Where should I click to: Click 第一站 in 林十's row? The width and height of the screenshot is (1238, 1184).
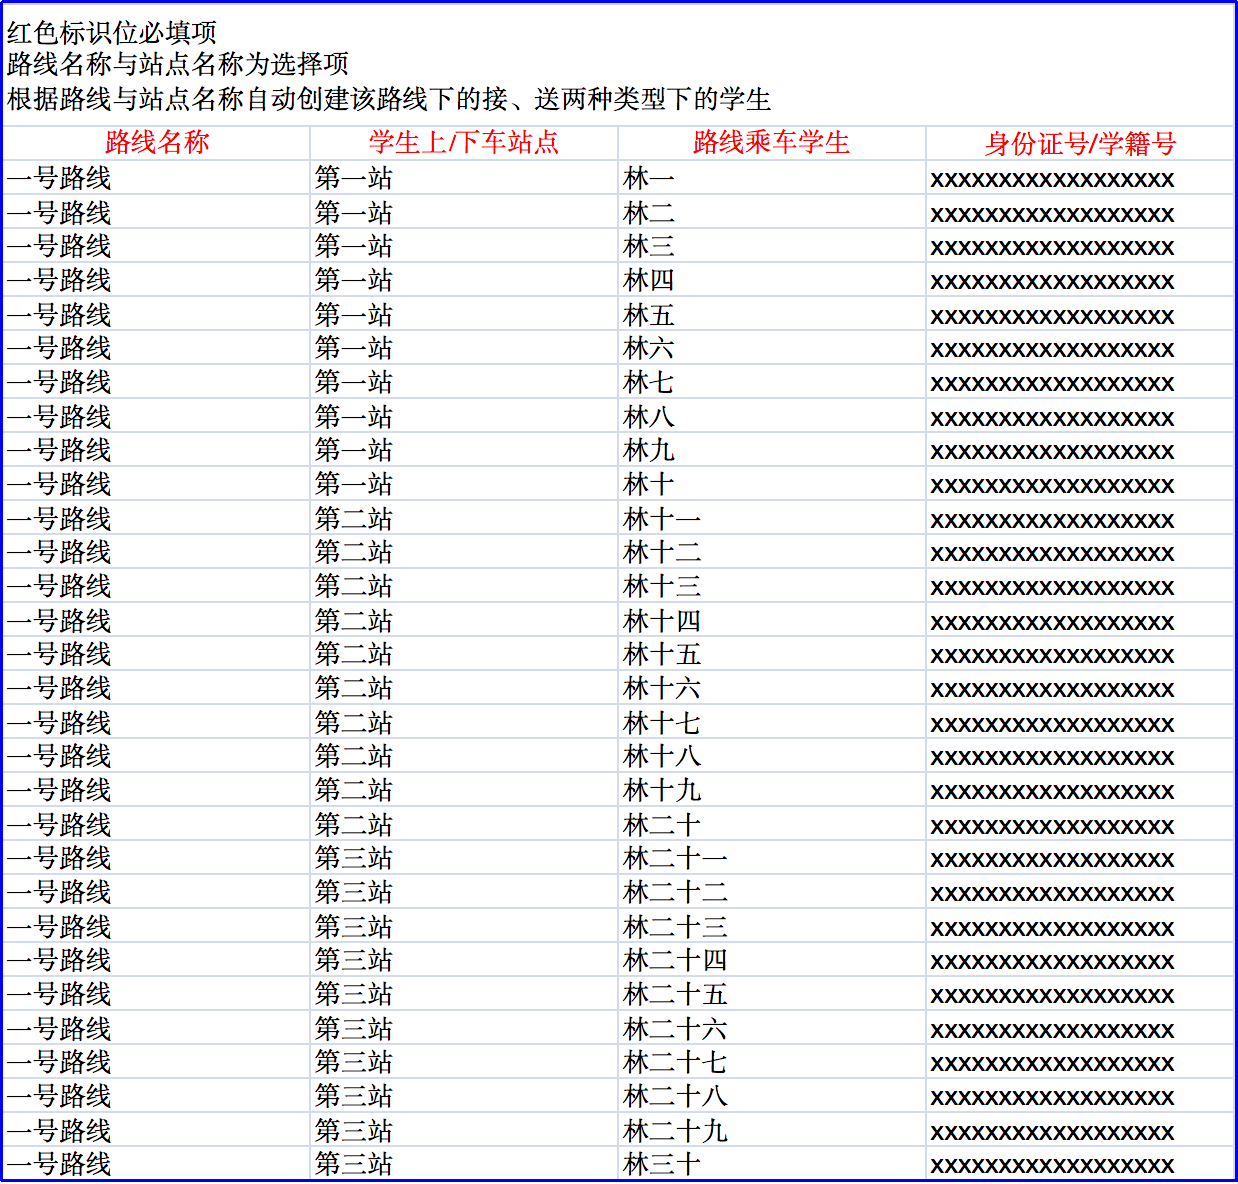tap(464, 484)
